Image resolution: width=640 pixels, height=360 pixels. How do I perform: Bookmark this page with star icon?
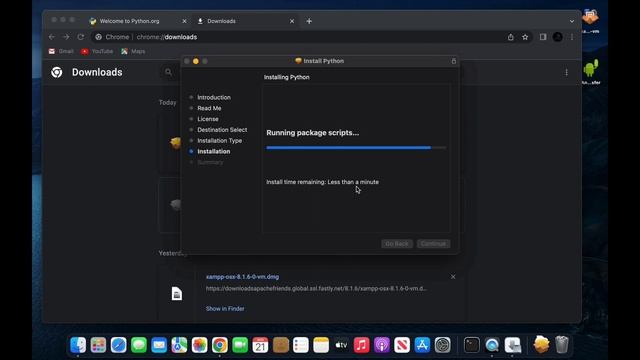tap(525, 37)
